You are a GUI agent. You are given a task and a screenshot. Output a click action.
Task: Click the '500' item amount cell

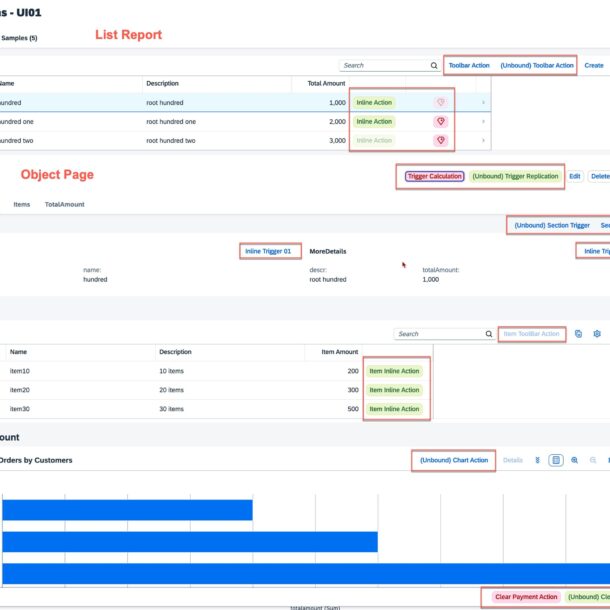tap(353, 409)
